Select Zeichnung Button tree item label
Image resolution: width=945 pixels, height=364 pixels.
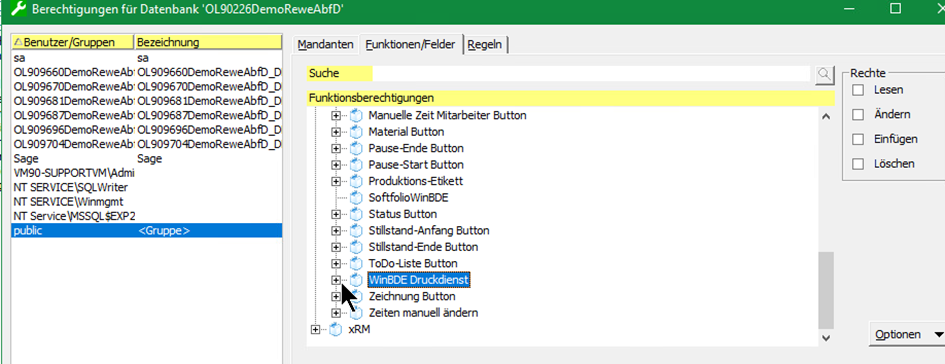(412, 297)
